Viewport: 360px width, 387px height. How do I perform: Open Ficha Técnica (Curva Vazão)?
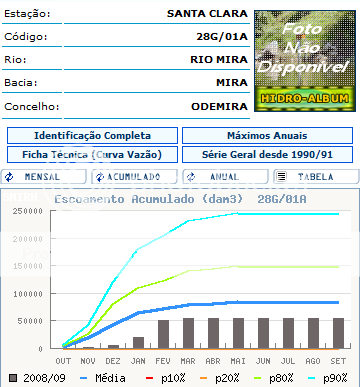click(x=92, y=155)
